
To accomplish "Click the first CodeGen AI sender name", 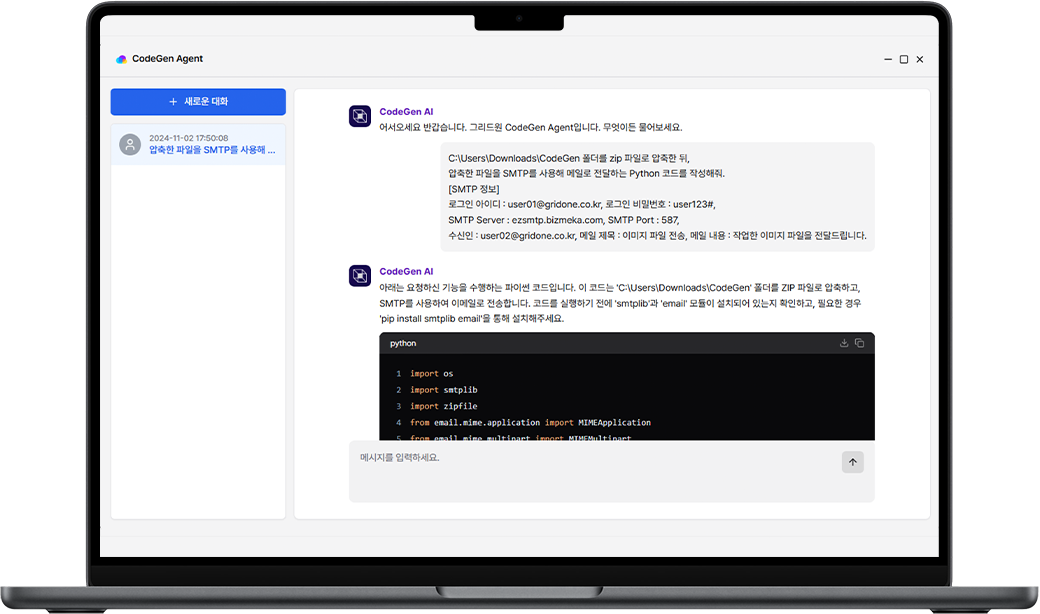I will 406,111.
